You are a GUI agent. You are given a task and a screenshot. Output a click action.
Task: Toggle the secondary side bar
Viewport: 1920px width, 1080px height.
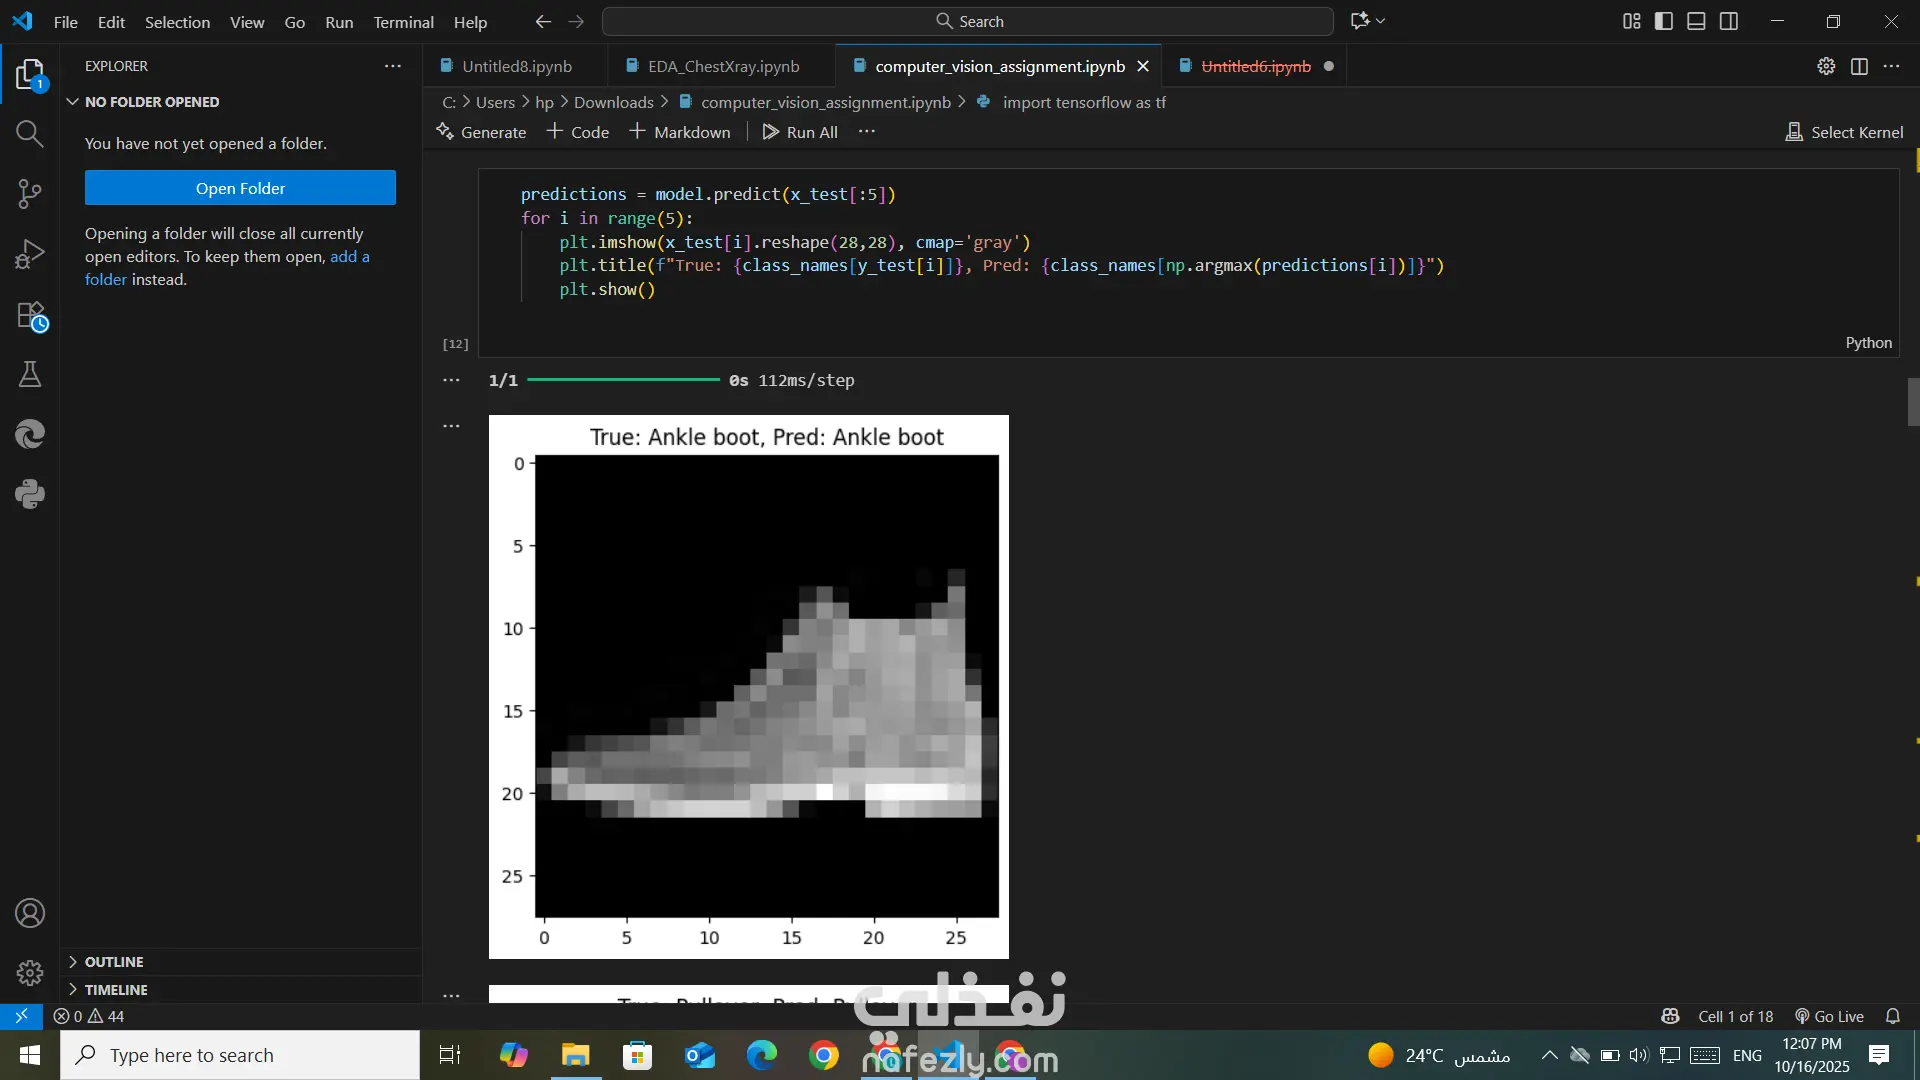(1729, 21)
